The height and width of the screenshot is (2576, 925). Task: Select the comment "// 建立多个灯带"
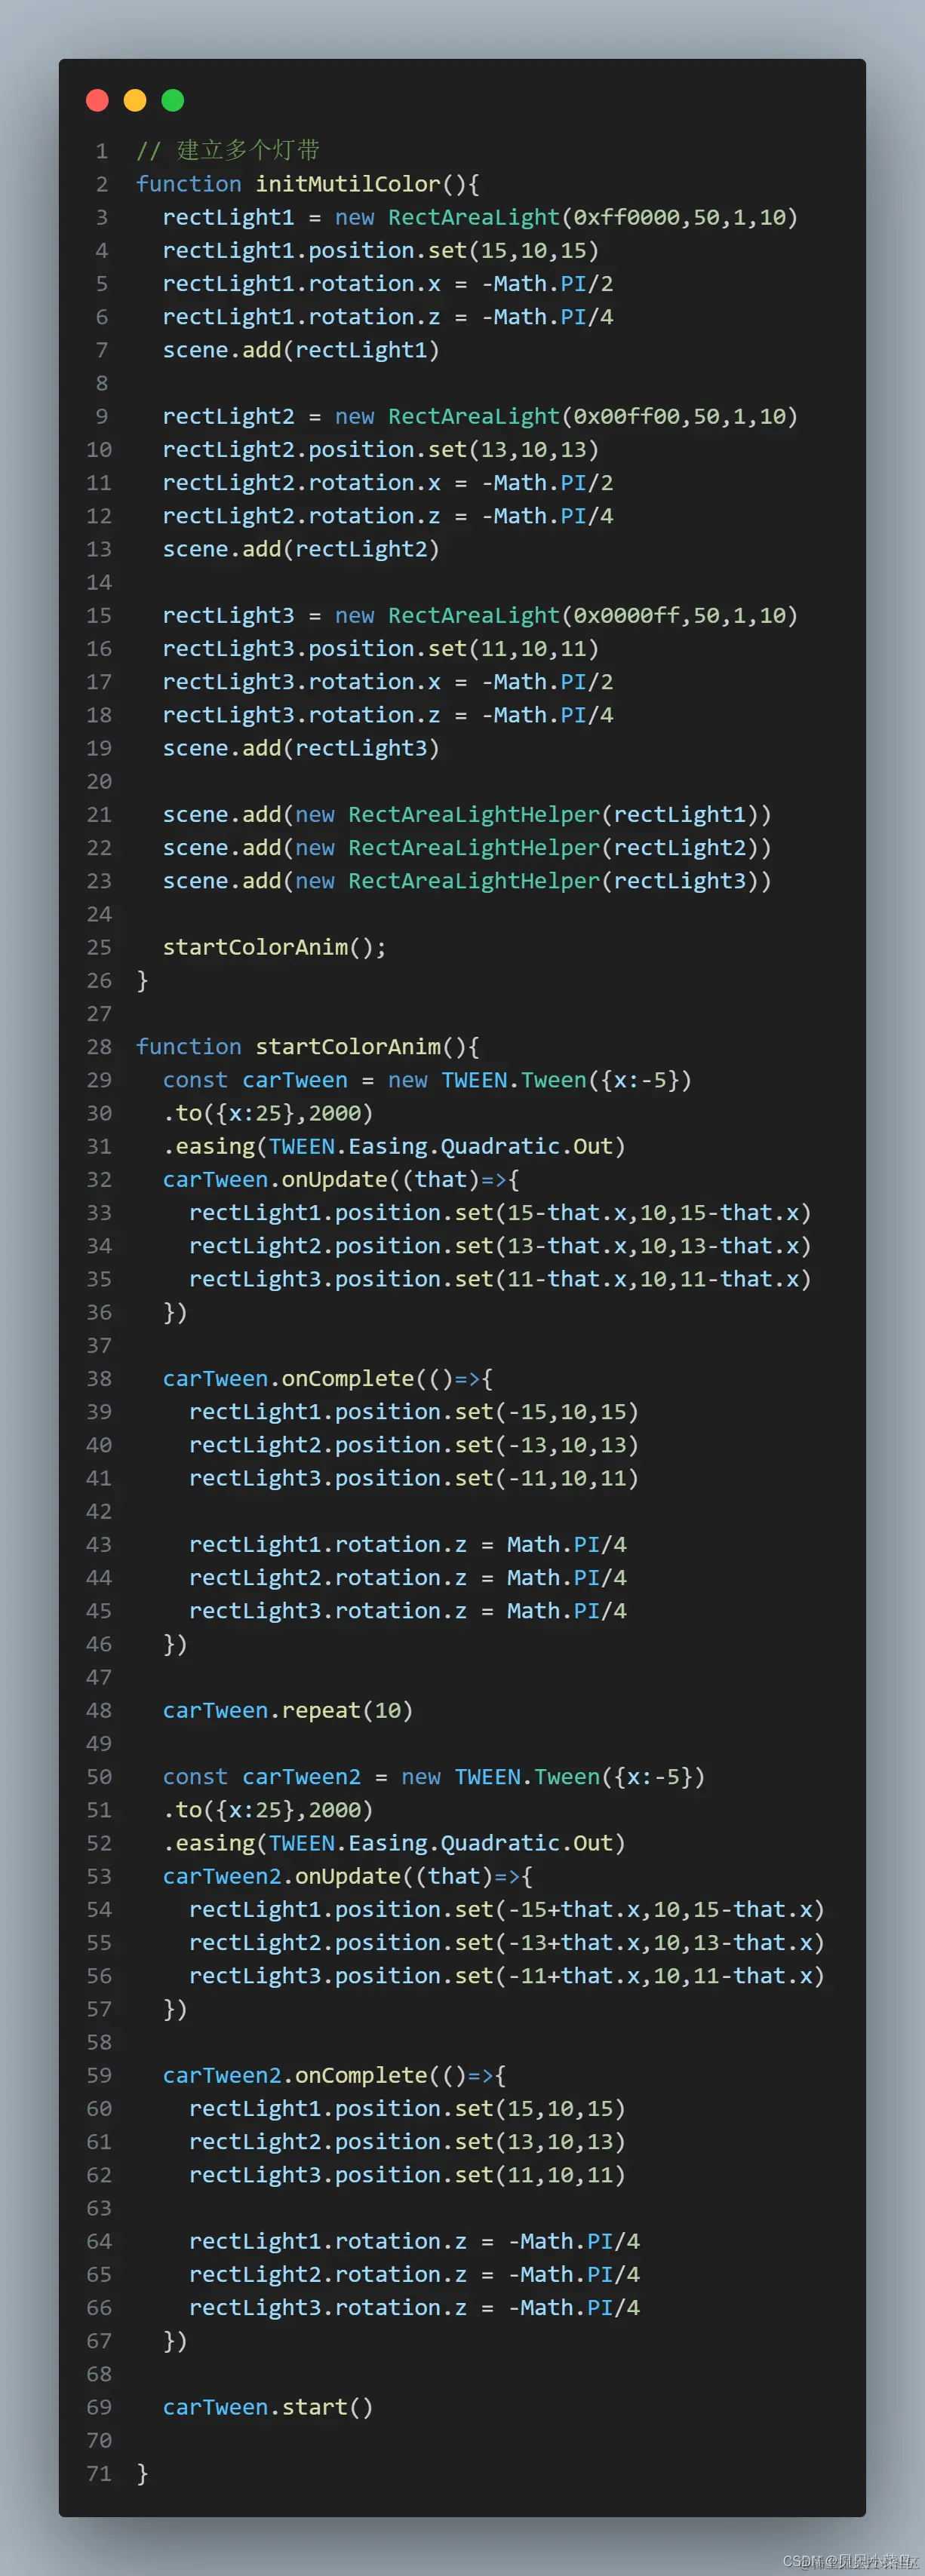(228, 151)
